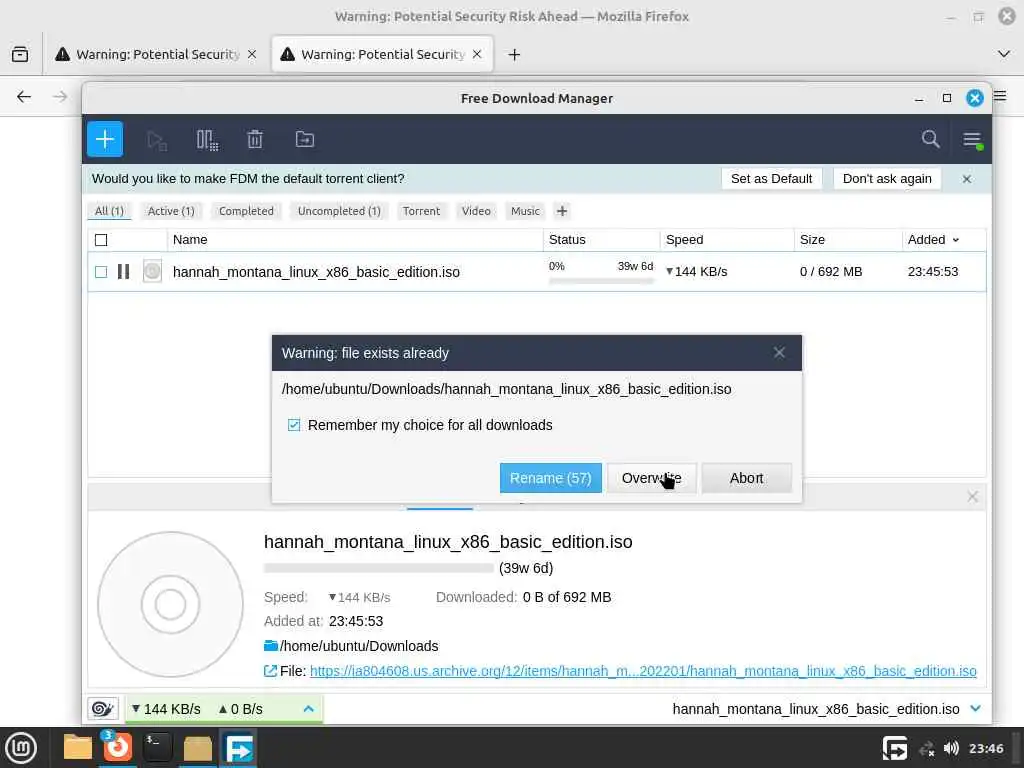The width and height of the screenshot is (1024, 768).
Task: Open Firefox from the taskbar
Action: coord(118,747)
